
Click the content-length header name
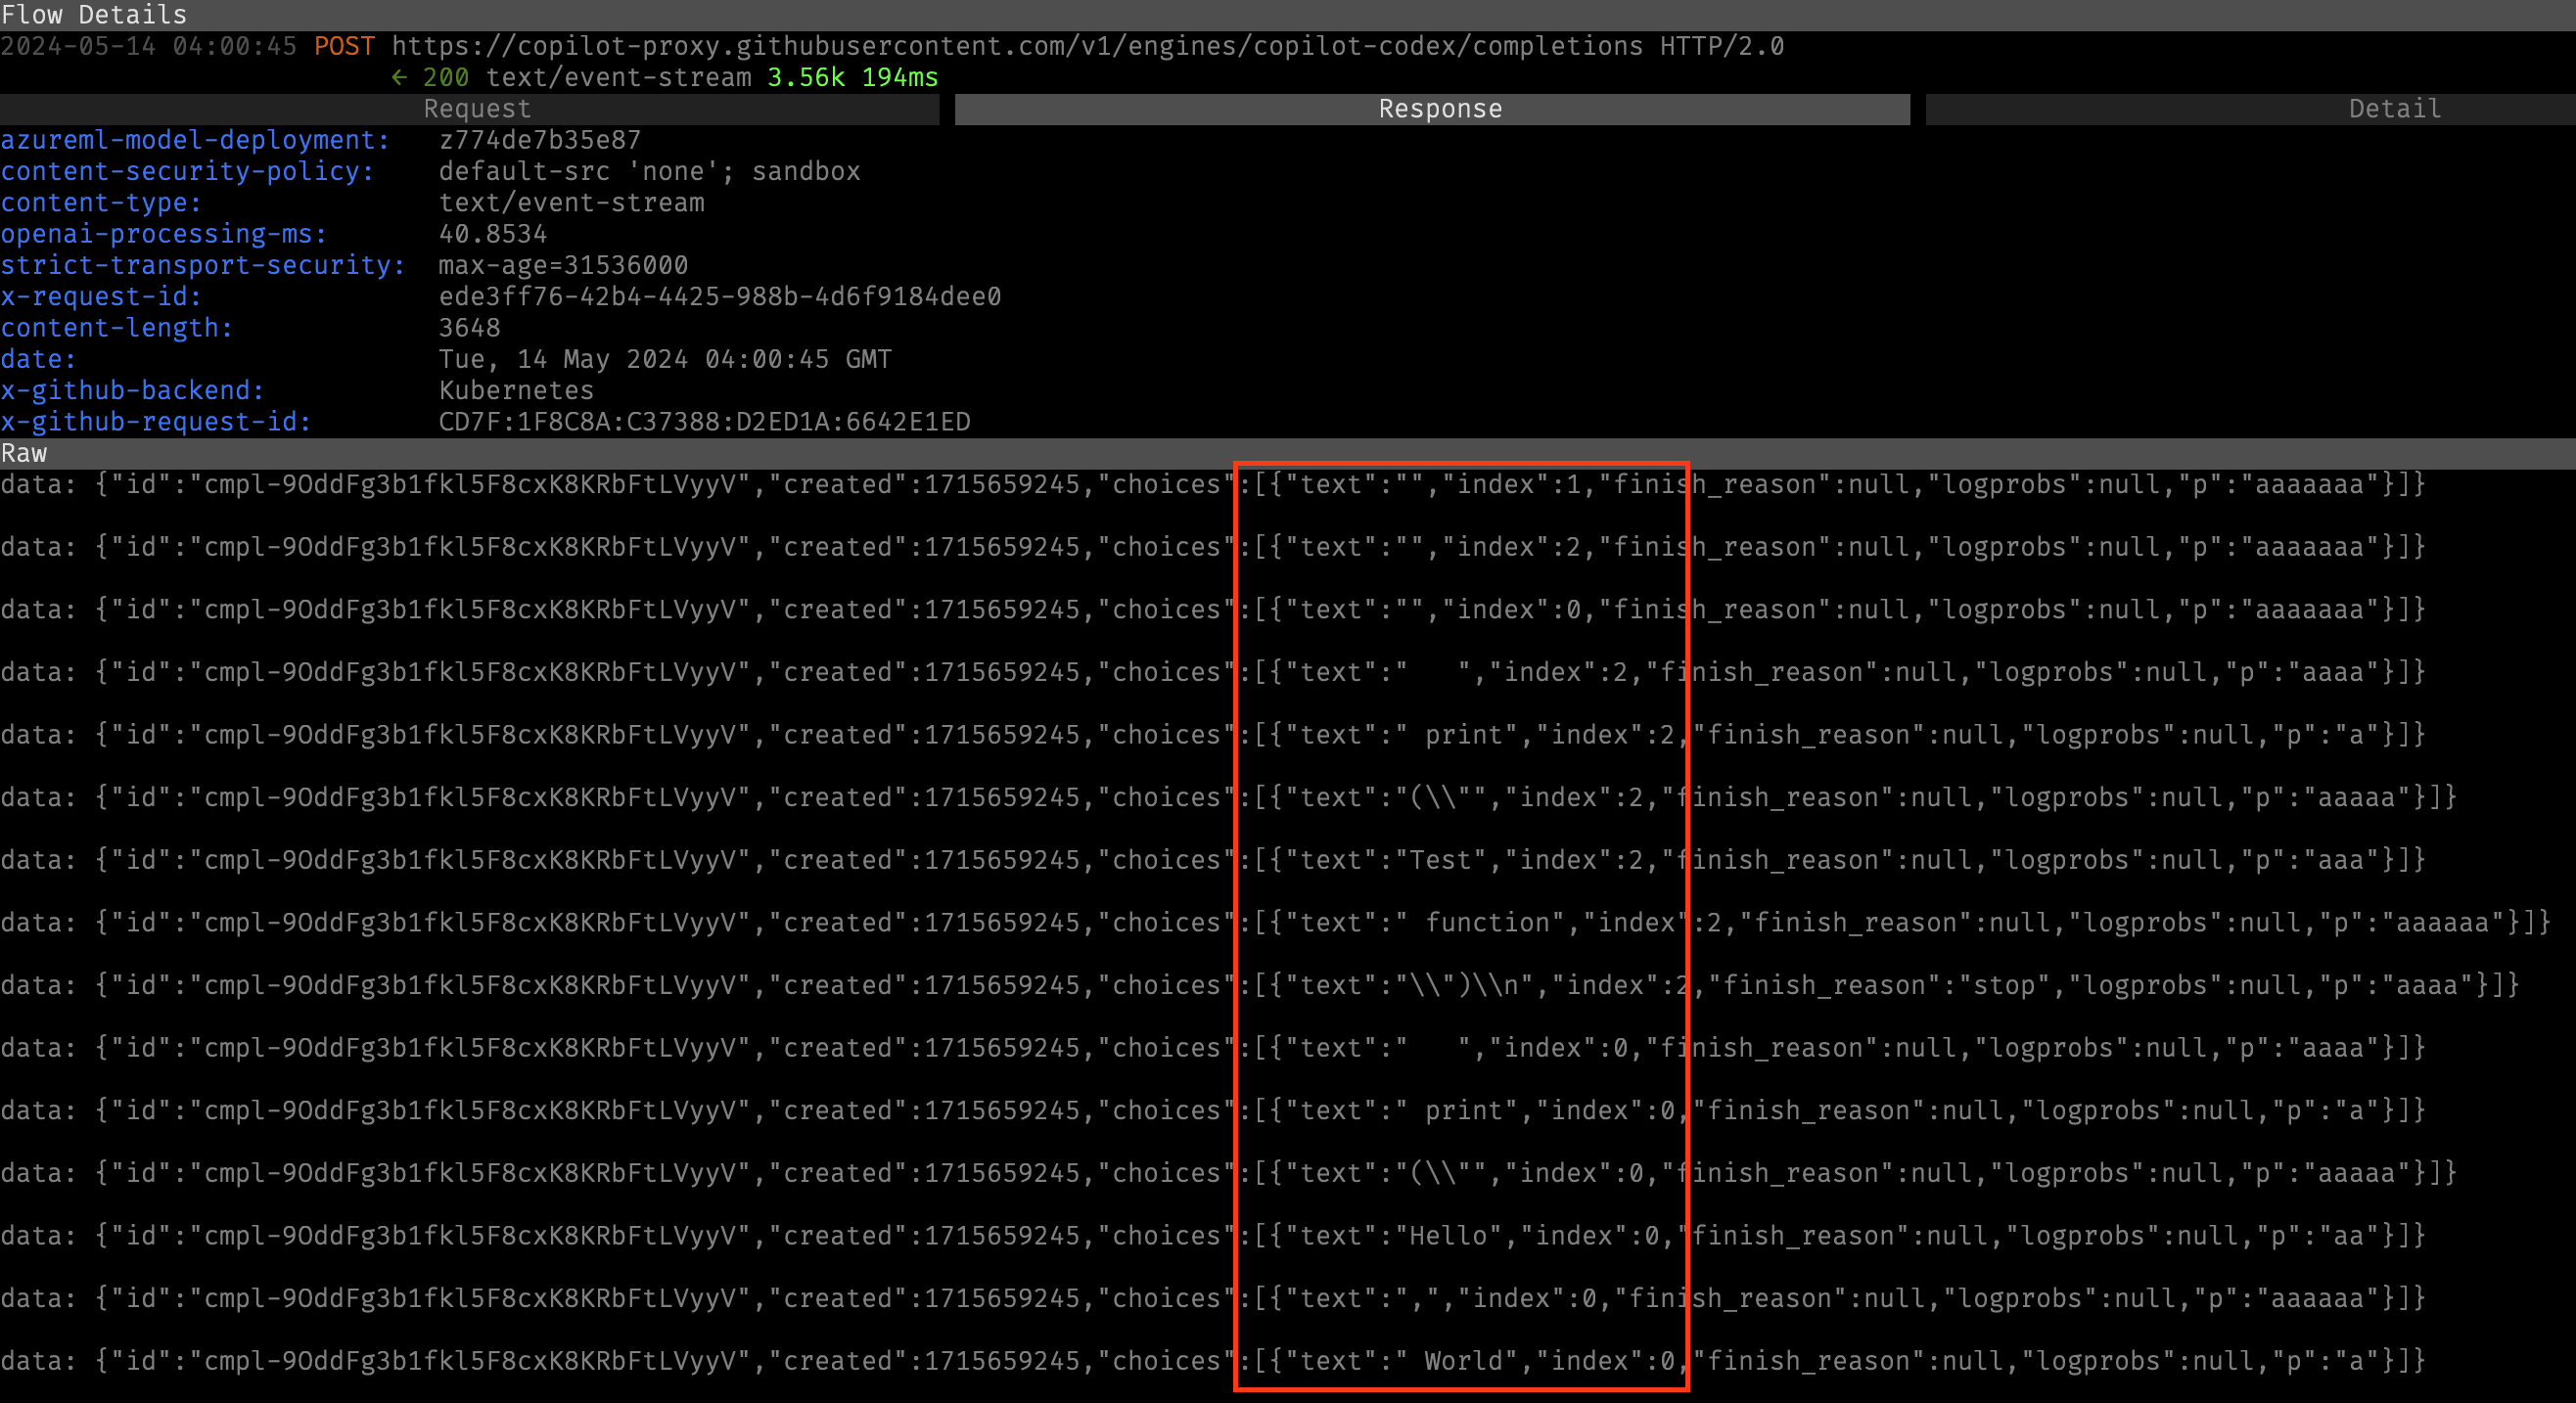coord(117,328)
